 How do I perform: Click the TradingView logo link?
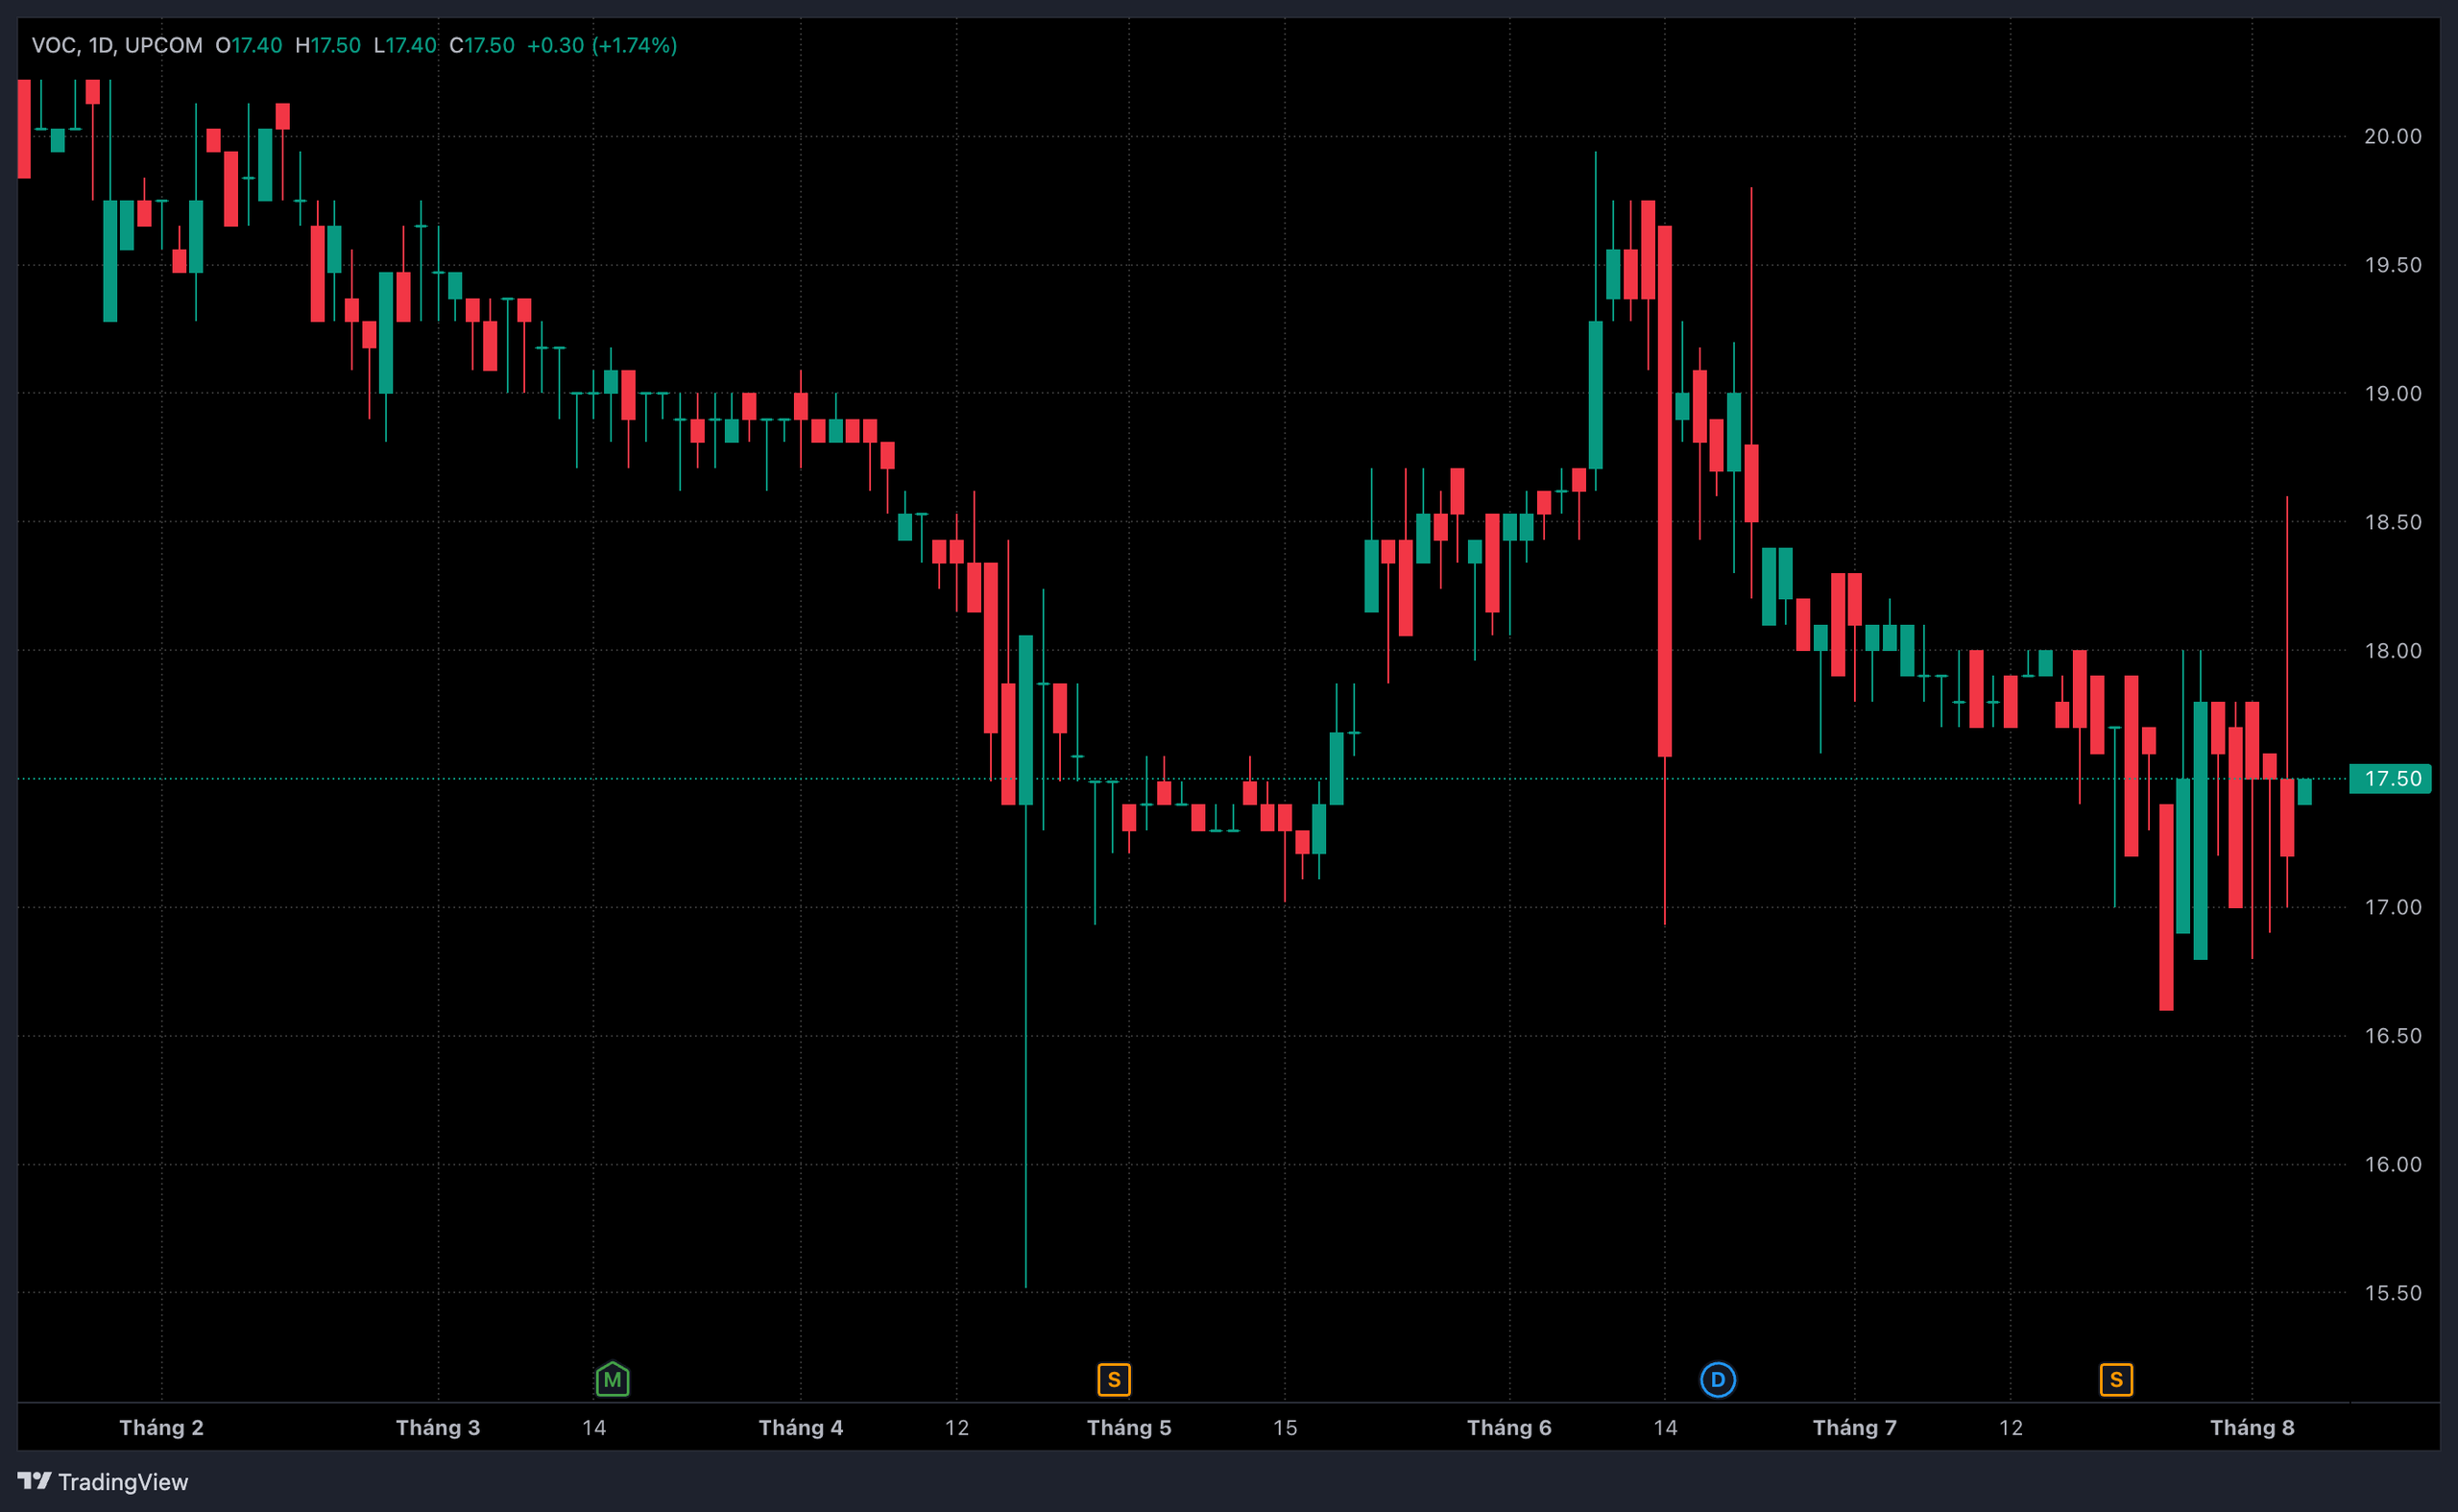103,1481
